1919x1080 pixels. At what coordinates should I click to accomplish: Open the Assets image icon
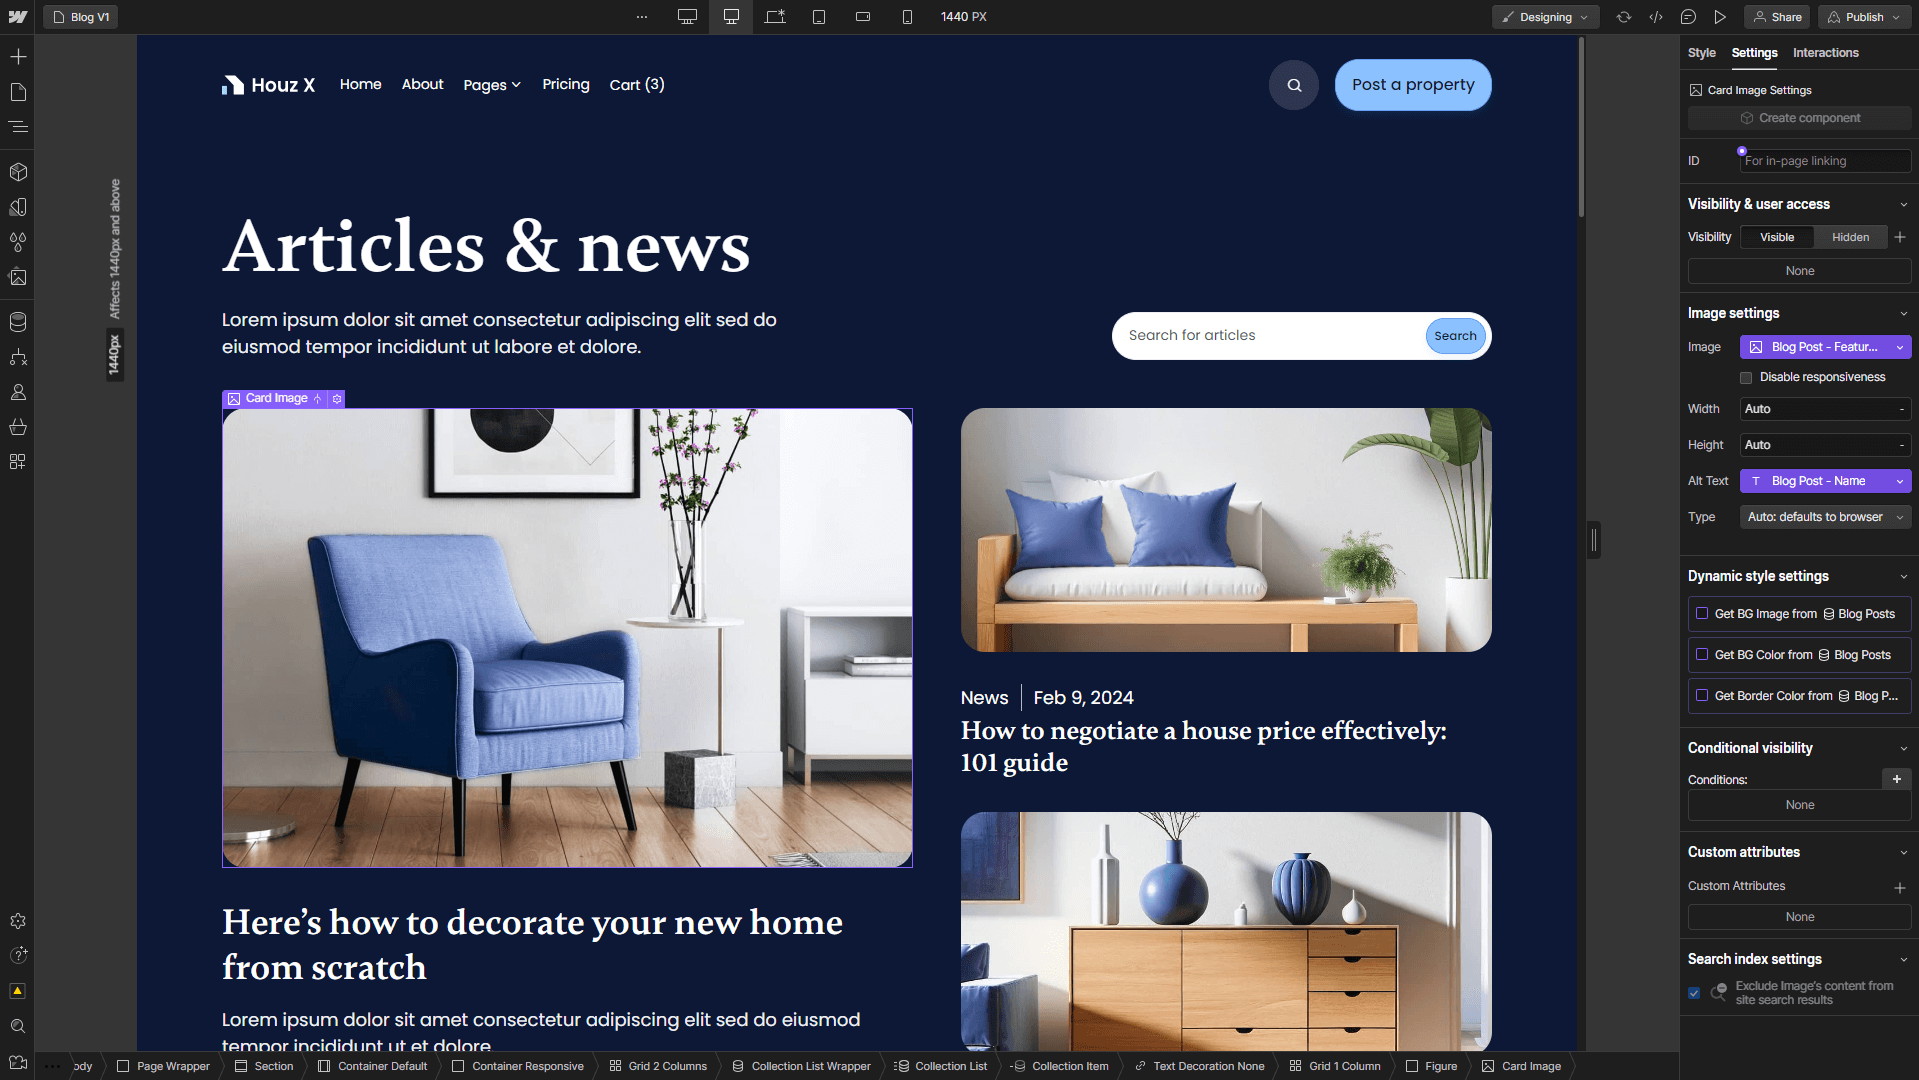point(18,277)
